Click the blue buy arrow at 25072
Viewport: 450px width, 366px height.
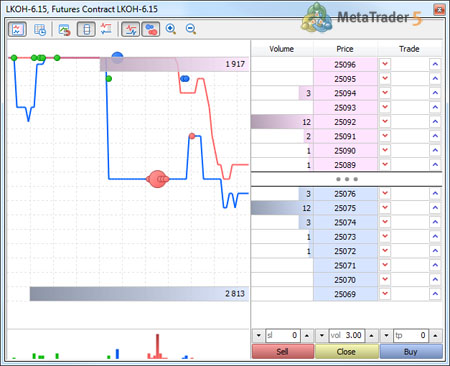(x=435, y=251)
